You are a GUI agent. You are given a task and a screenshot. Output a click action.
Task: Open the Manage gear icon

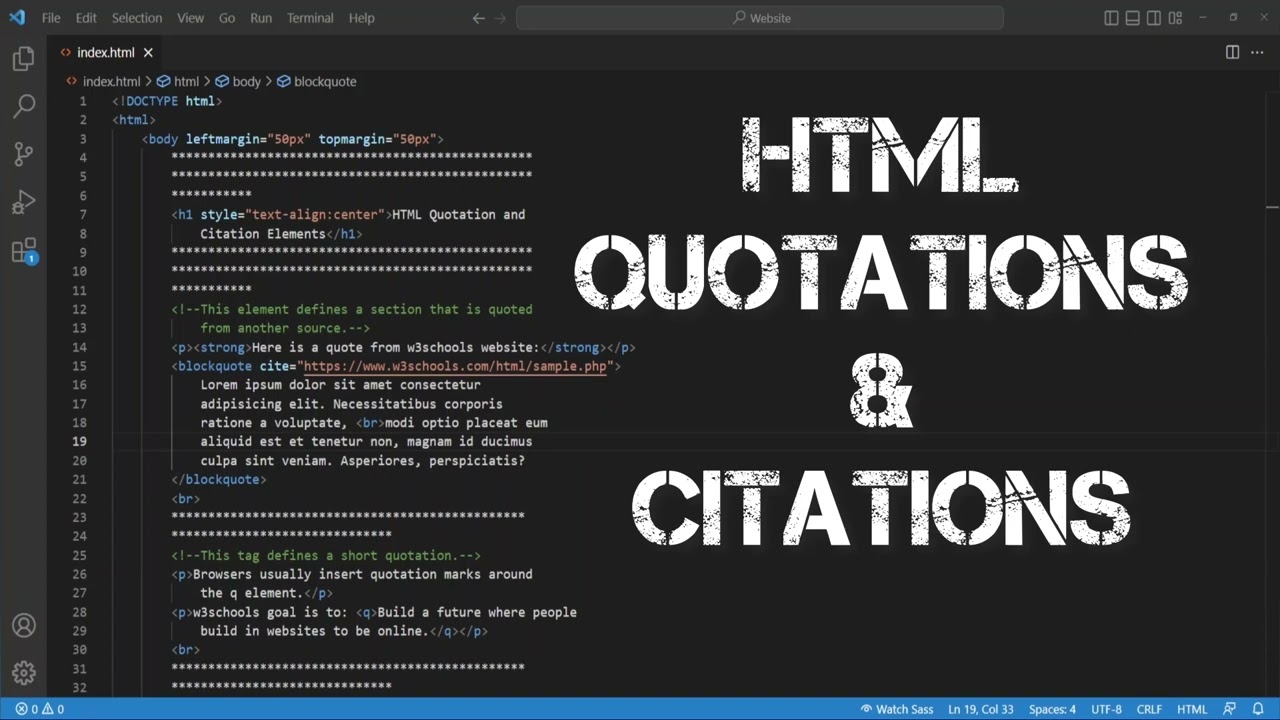point(23,673)
